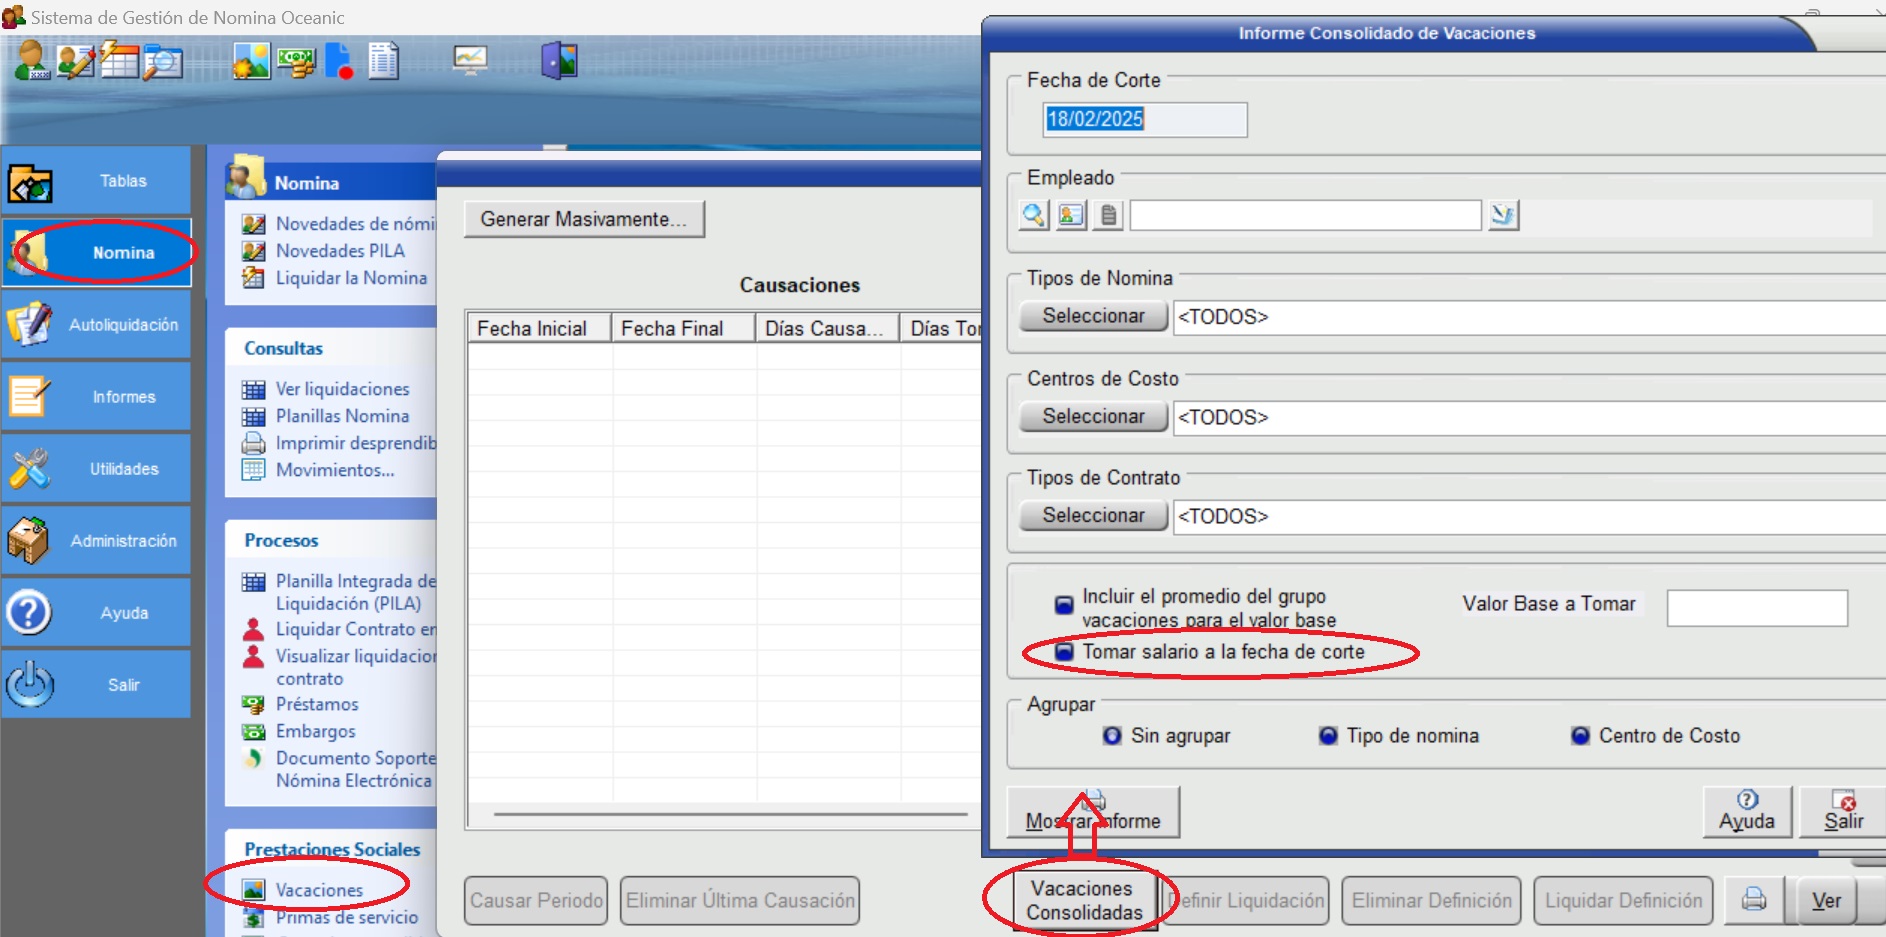Click the exit door toolbar icon
This screenshot has height=937, width=1886.
[560, 61]
